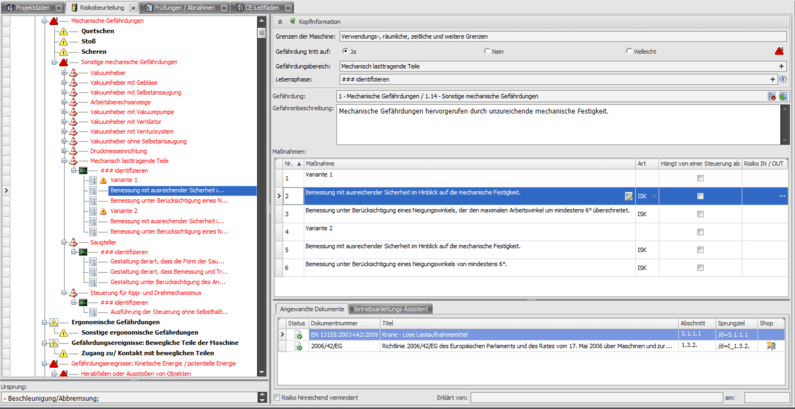Click the blue info icon beside Lebensphase

click(x=783, y=80)
